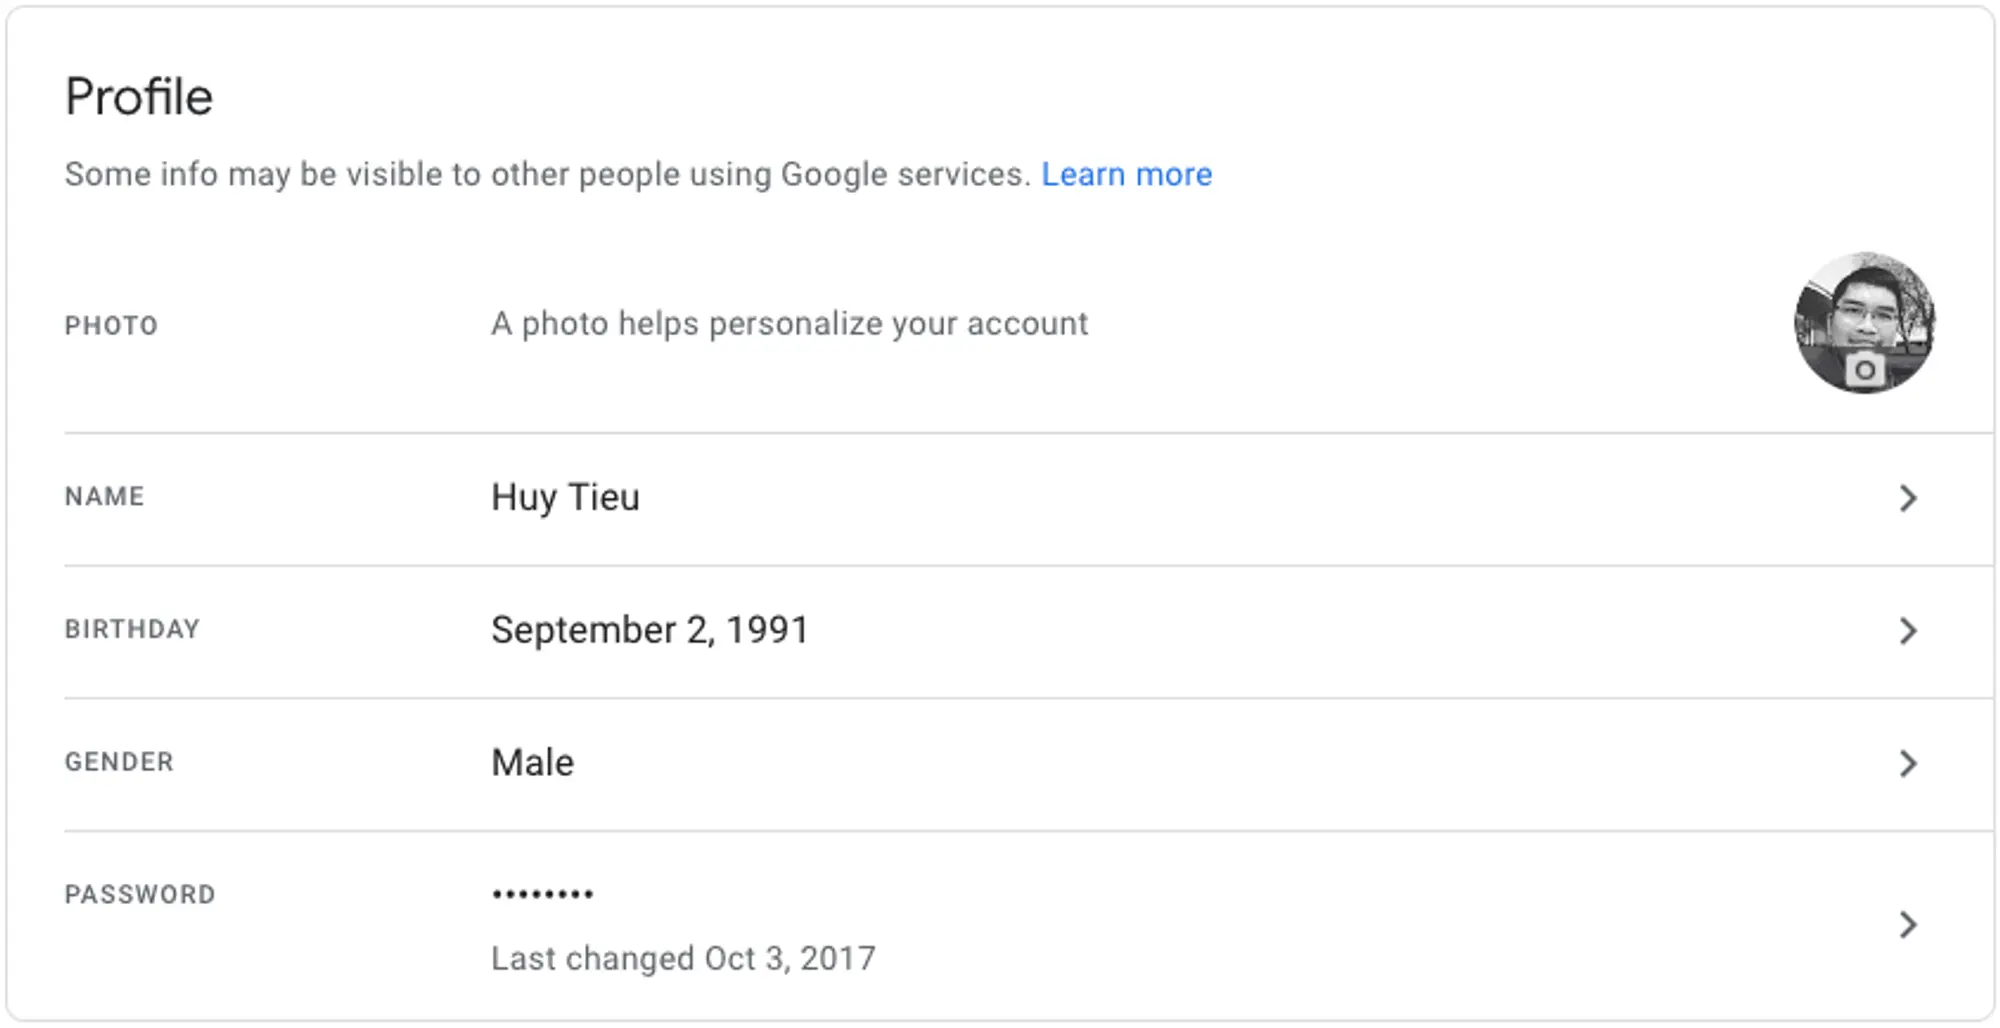Click the masked password dots
This screenshot has height=1028, width=2000.
(542, 894)
